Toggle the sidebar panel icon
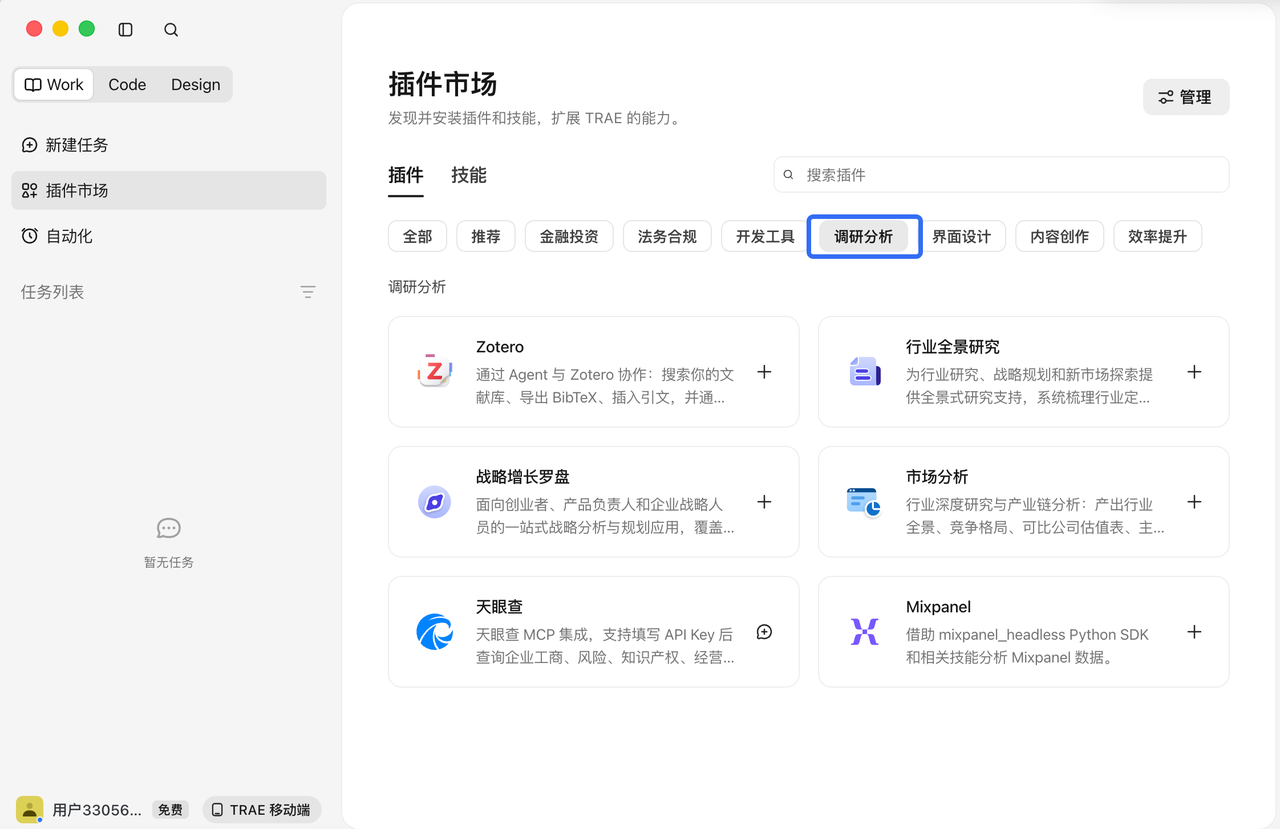The image size is (1280, 829). coord(125,30)
